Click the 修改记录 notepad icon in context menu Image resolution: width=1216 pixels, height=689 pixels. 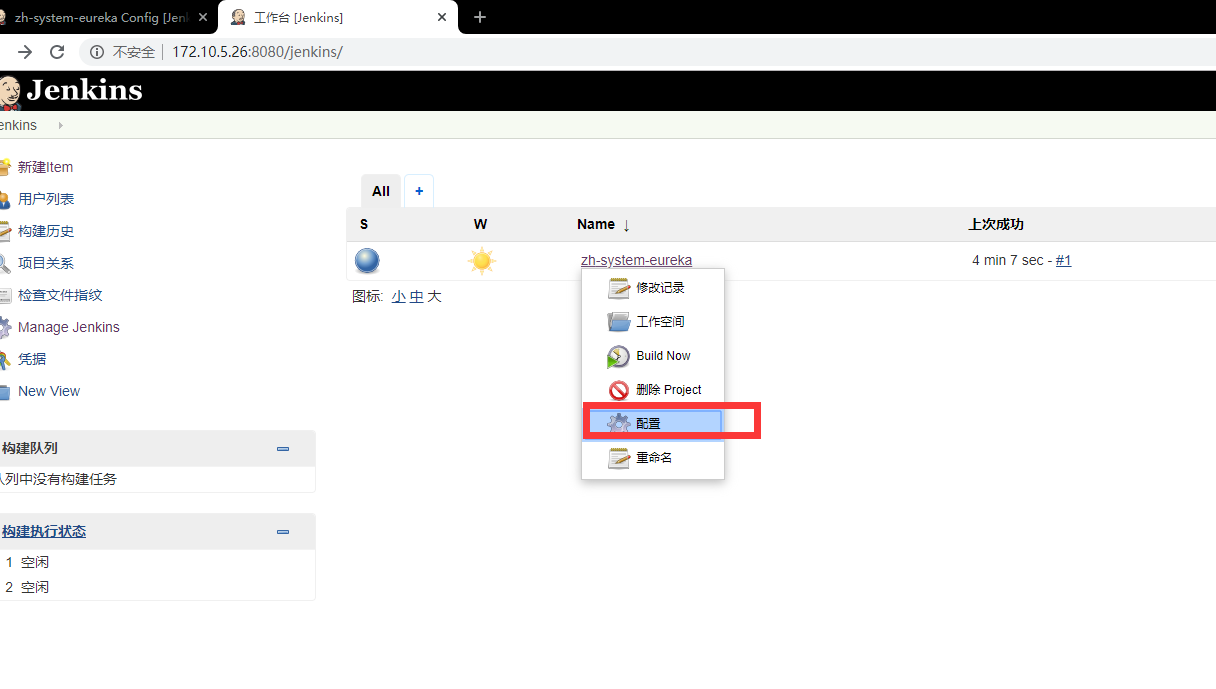pos(619,288)
